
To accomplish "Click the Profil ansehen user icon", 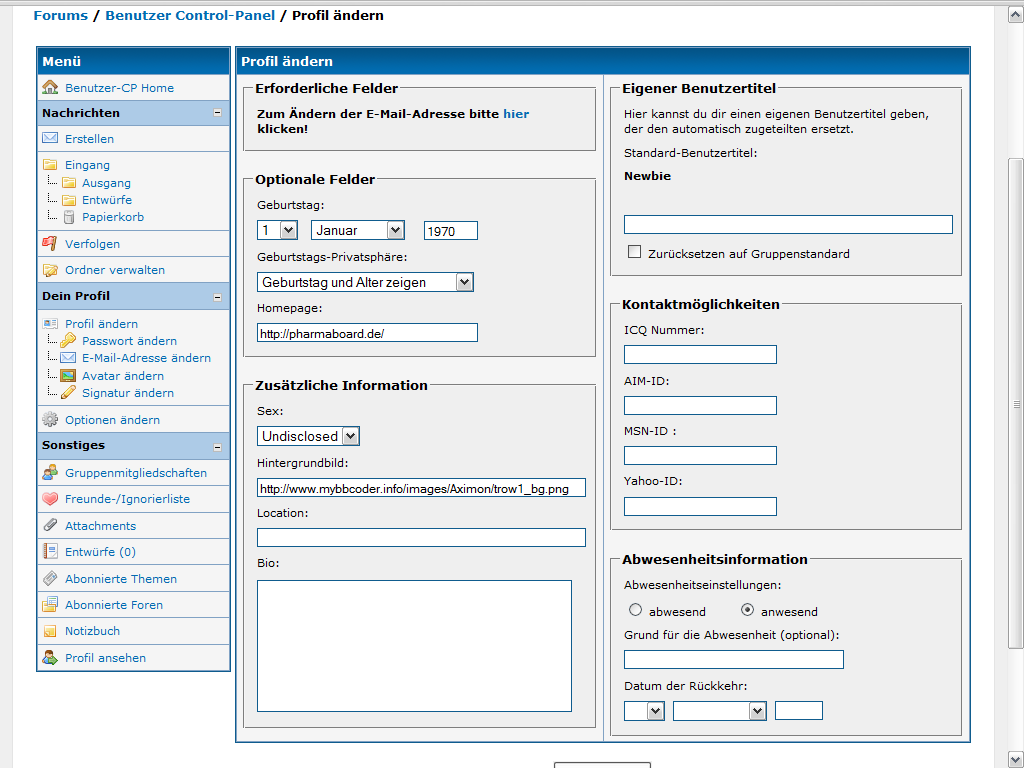I will [50, 658].
